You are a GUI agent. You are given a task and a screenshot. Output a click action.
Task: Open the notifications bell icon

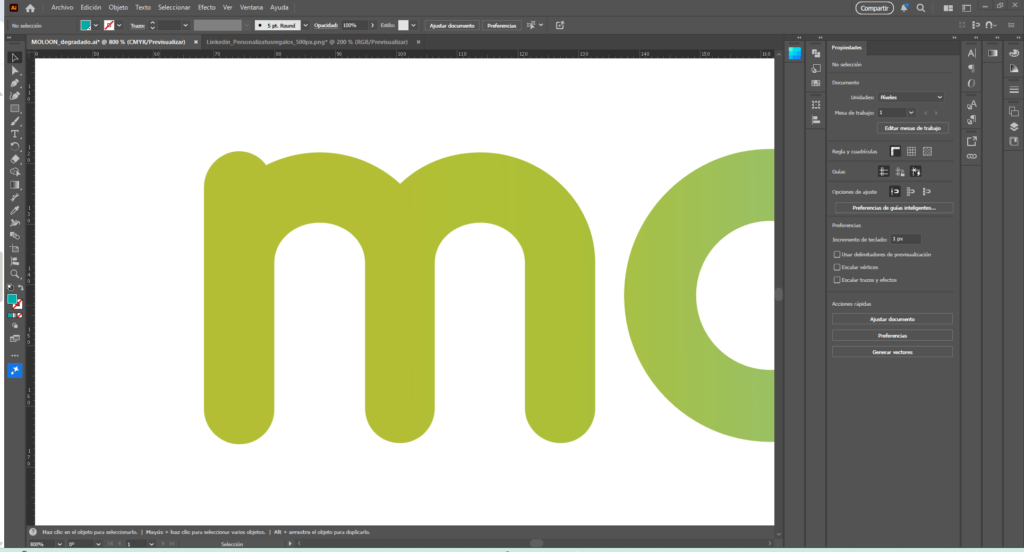tap(904, 8)
